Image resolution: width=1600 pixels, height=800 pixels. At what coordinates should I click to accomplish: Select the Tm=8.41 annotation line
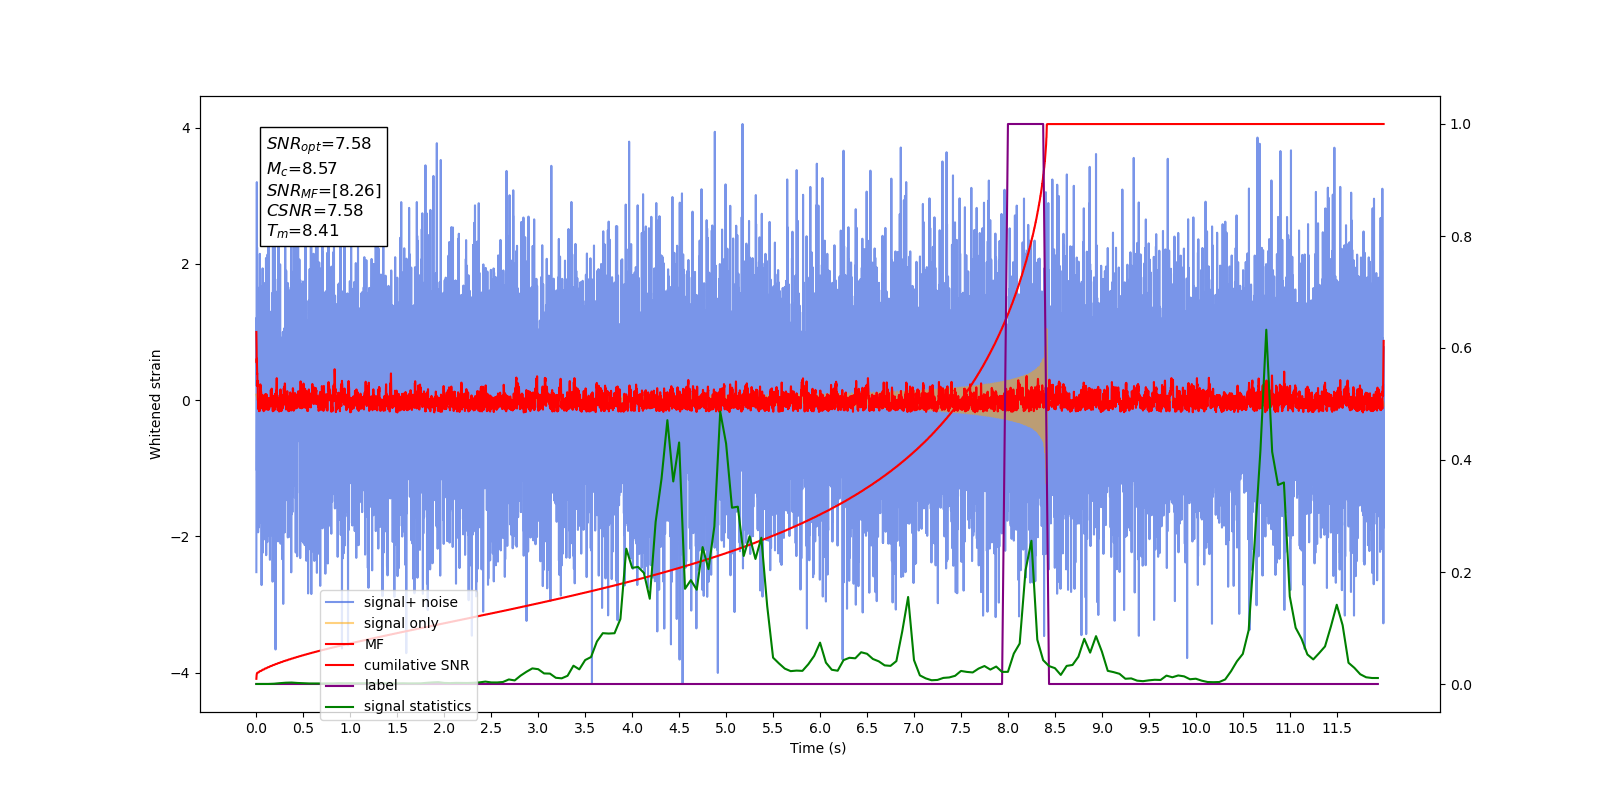[x=303, y=231]
